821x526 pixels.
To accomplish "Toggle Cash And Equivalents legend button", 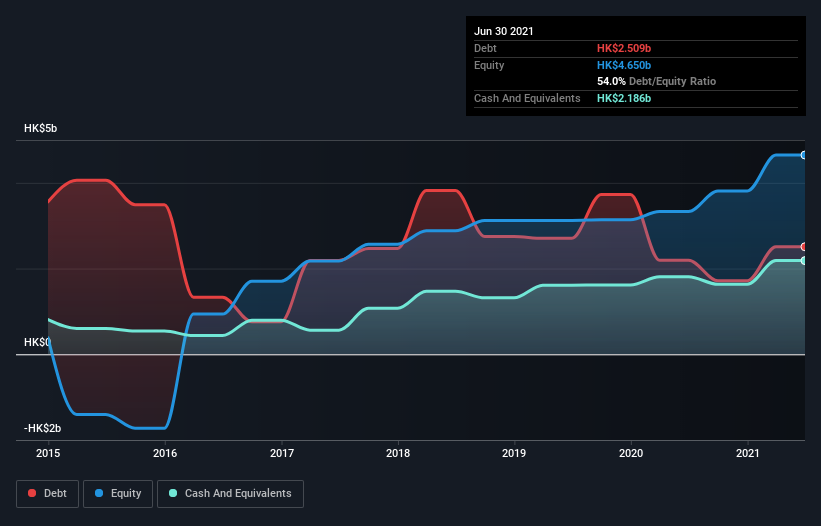I will click(x=230, y=494).
